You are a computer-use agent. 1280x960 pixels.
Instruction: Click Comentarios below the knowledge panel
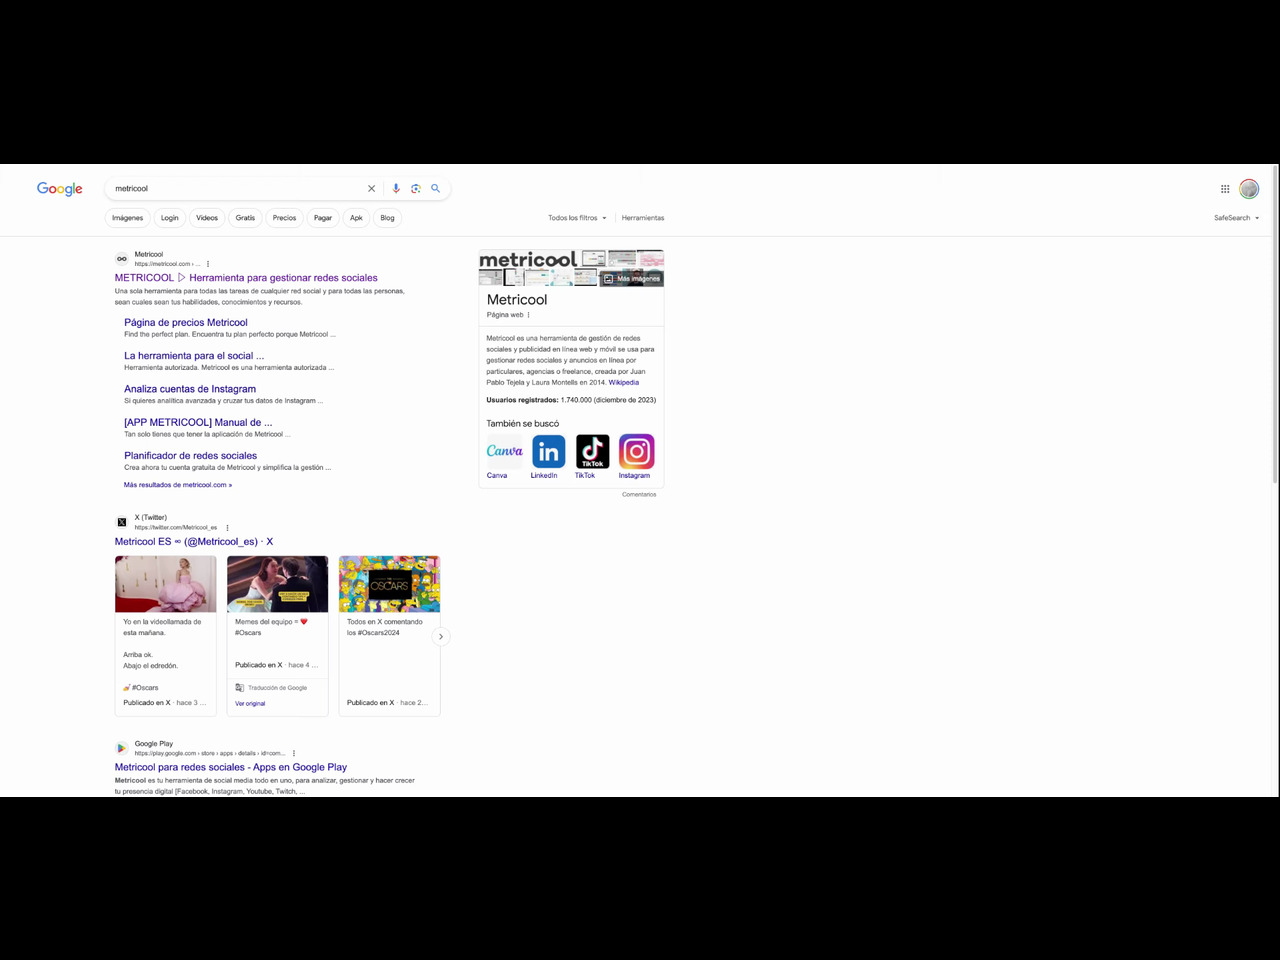coord(639,495)
